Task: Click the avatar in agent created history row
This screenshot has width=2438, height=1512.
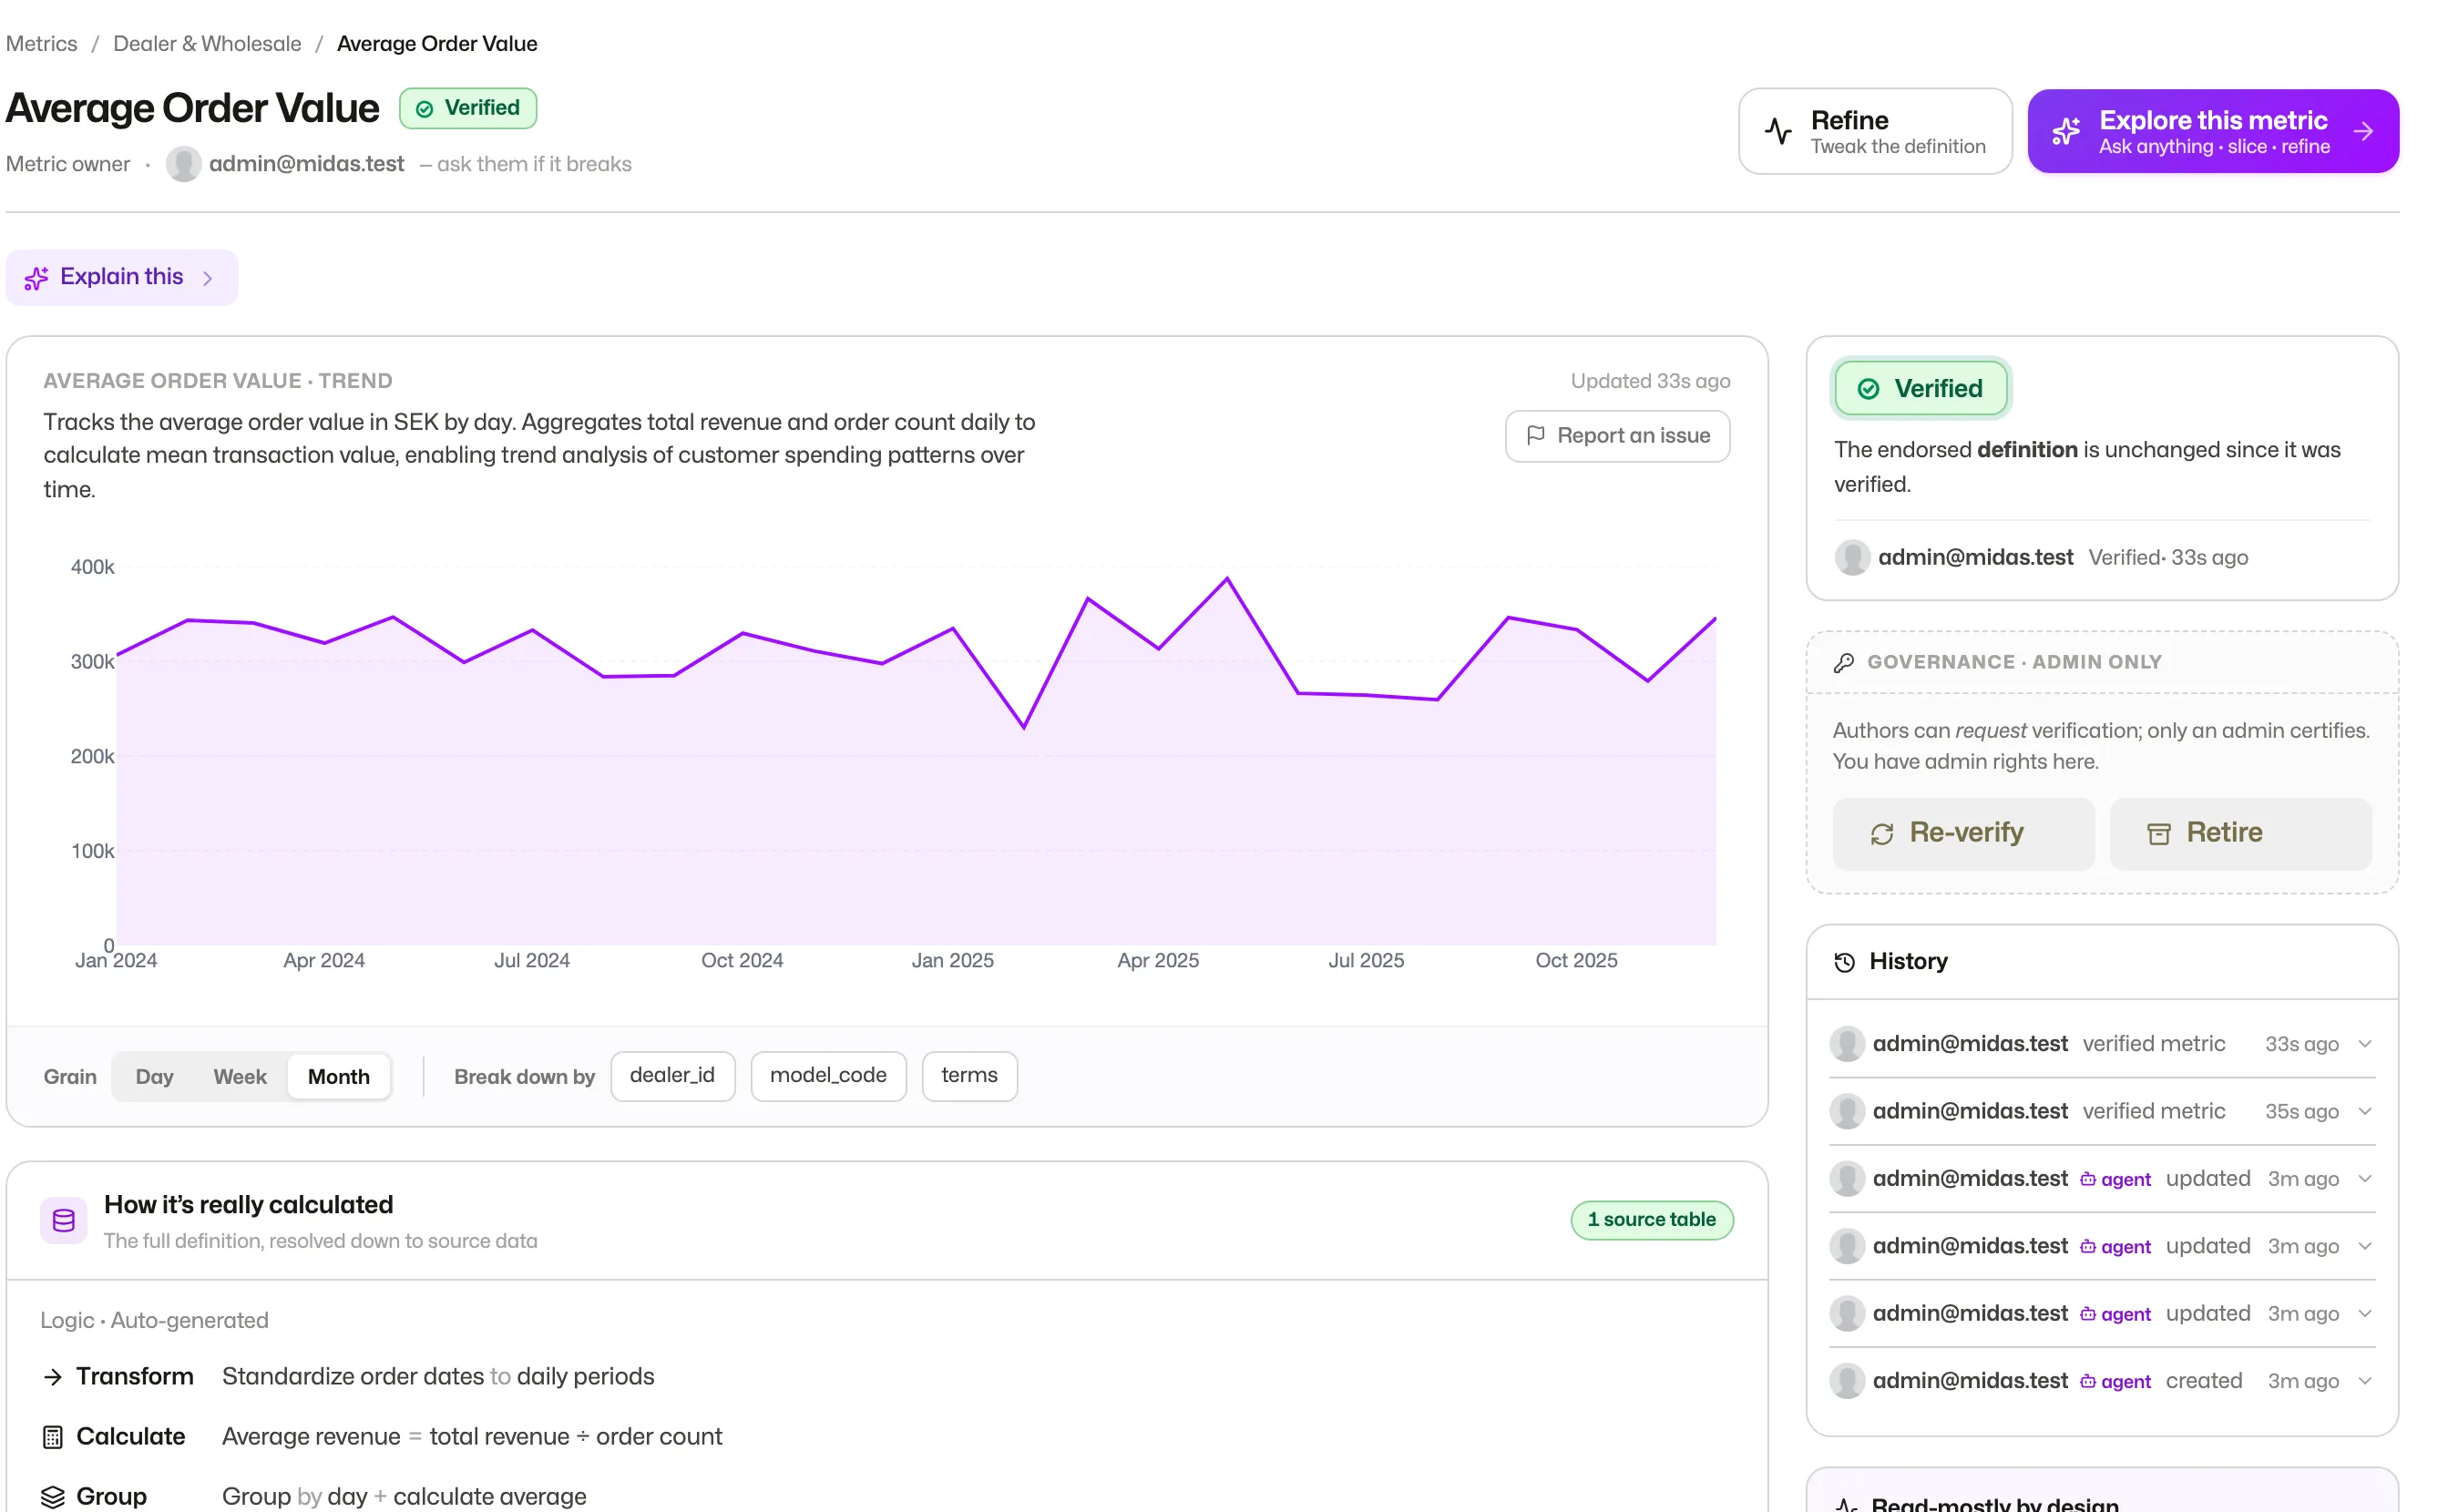Action: 1847,1381
